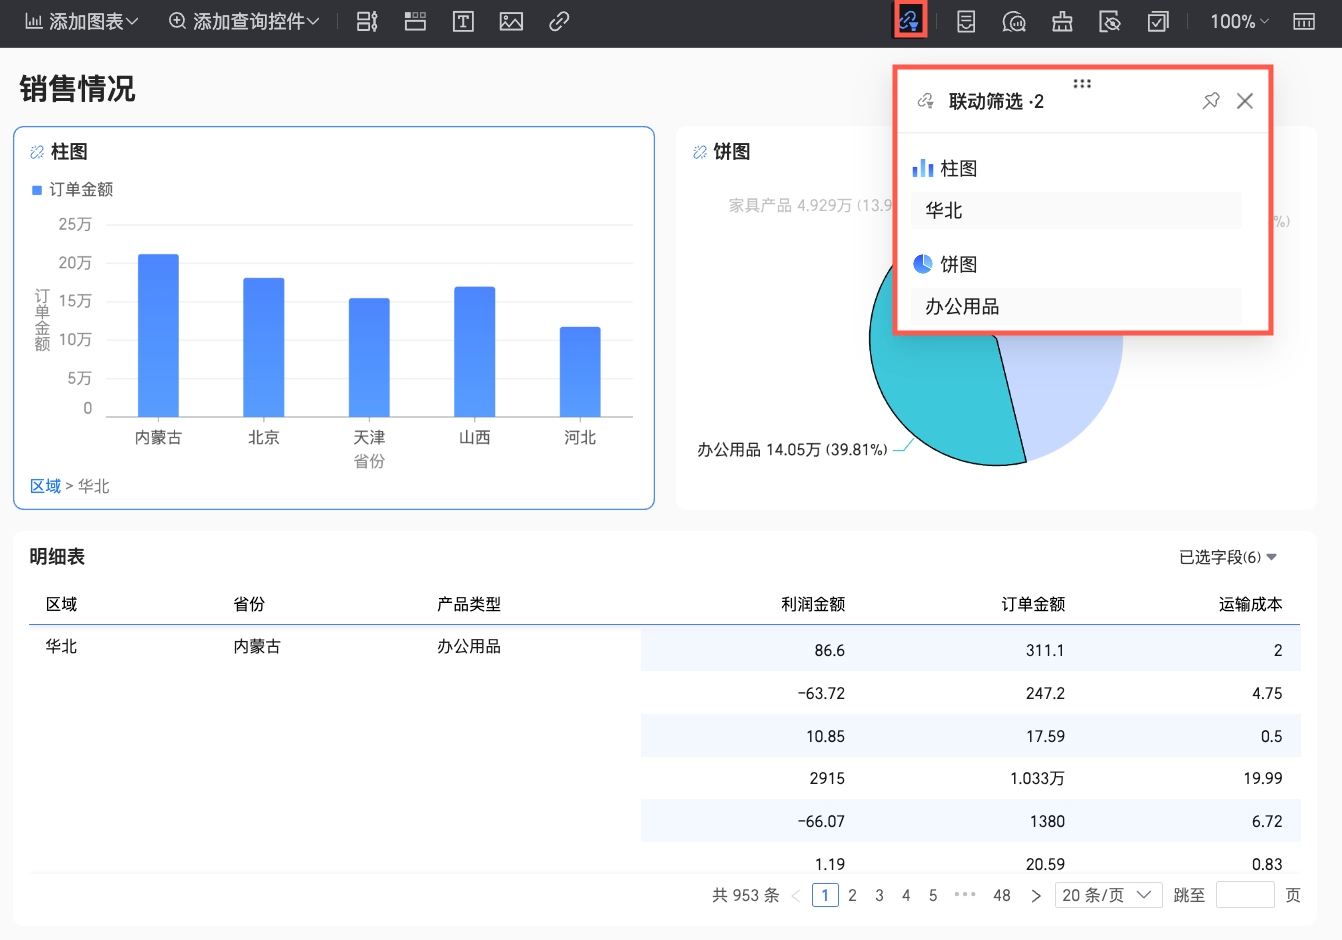Screen dimensions: 1342x940
Task: Click the next page arrow
Action: 1036,895
